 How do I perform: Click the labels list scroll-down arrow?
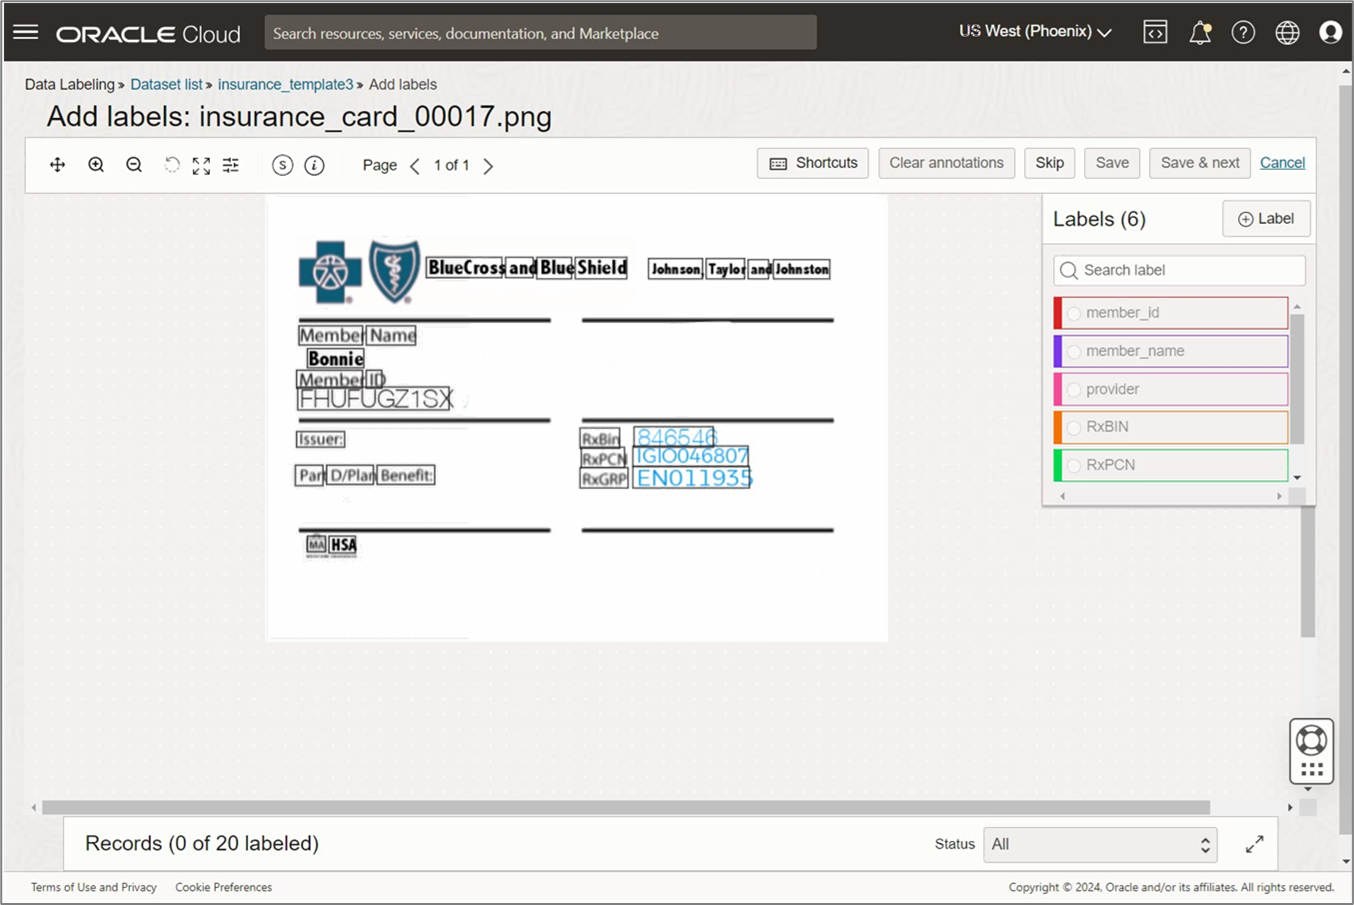coord(1297,478)
